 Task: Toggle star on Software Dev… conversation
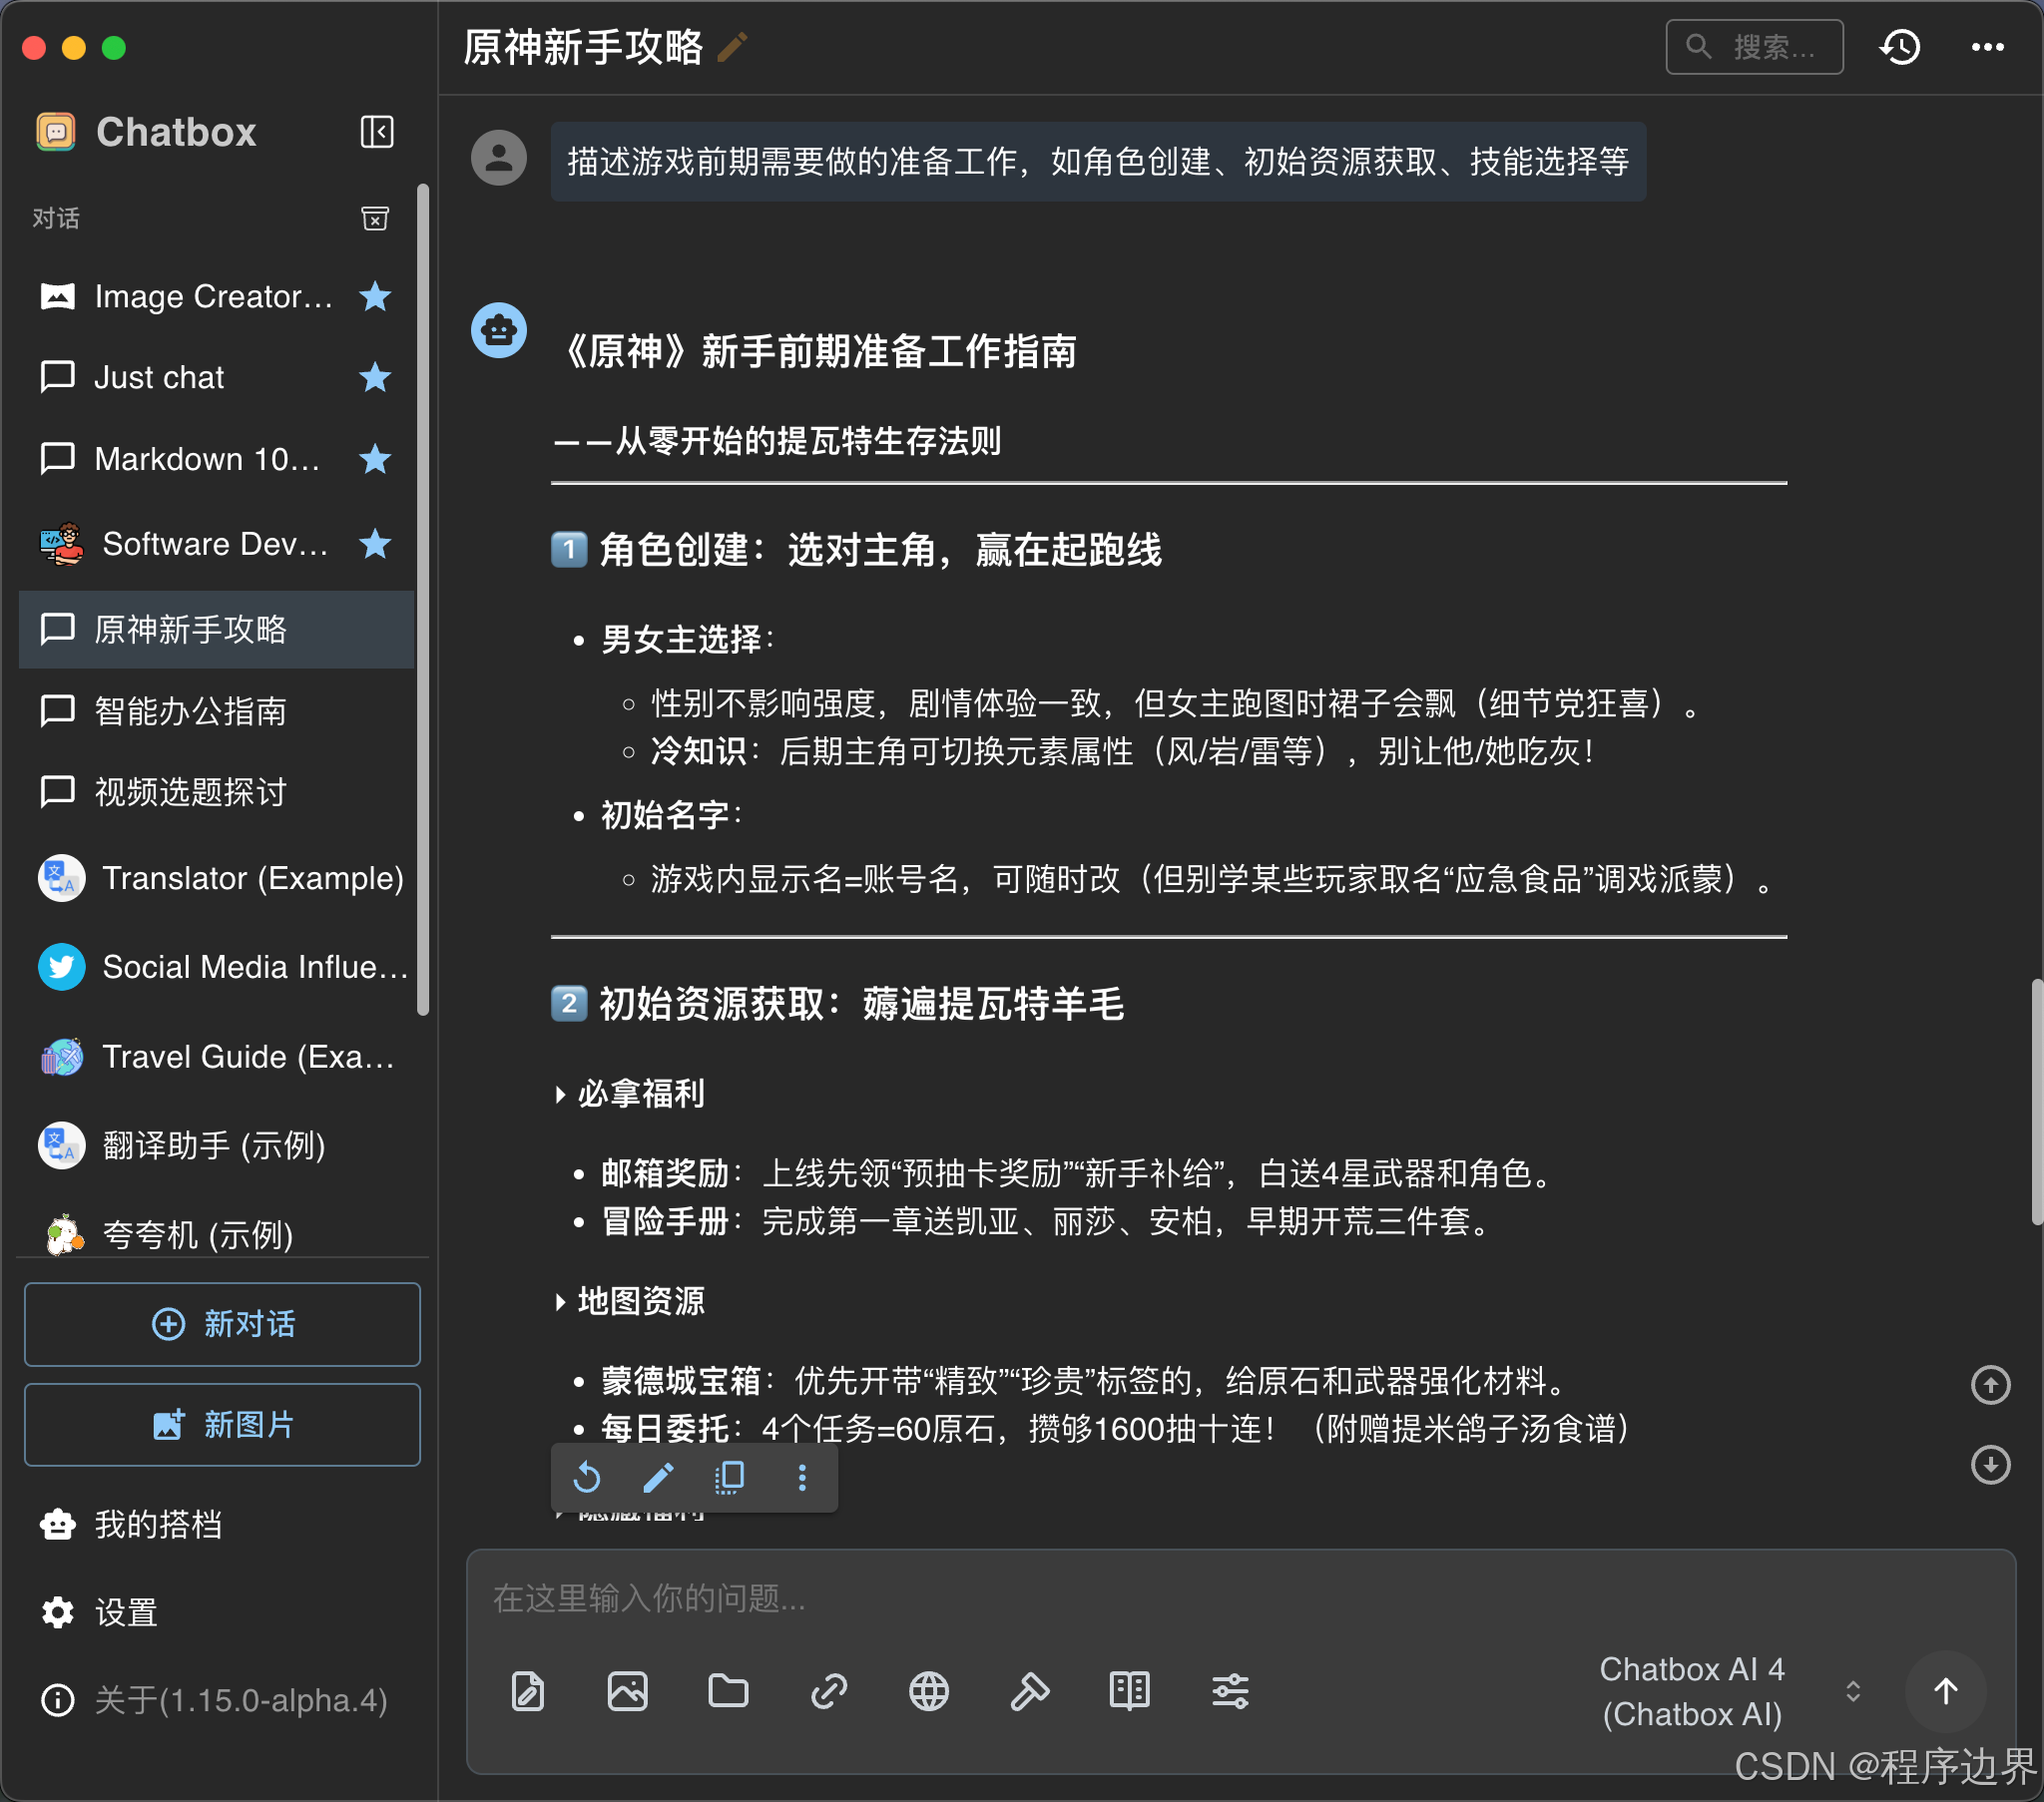(x=375, y=544)
